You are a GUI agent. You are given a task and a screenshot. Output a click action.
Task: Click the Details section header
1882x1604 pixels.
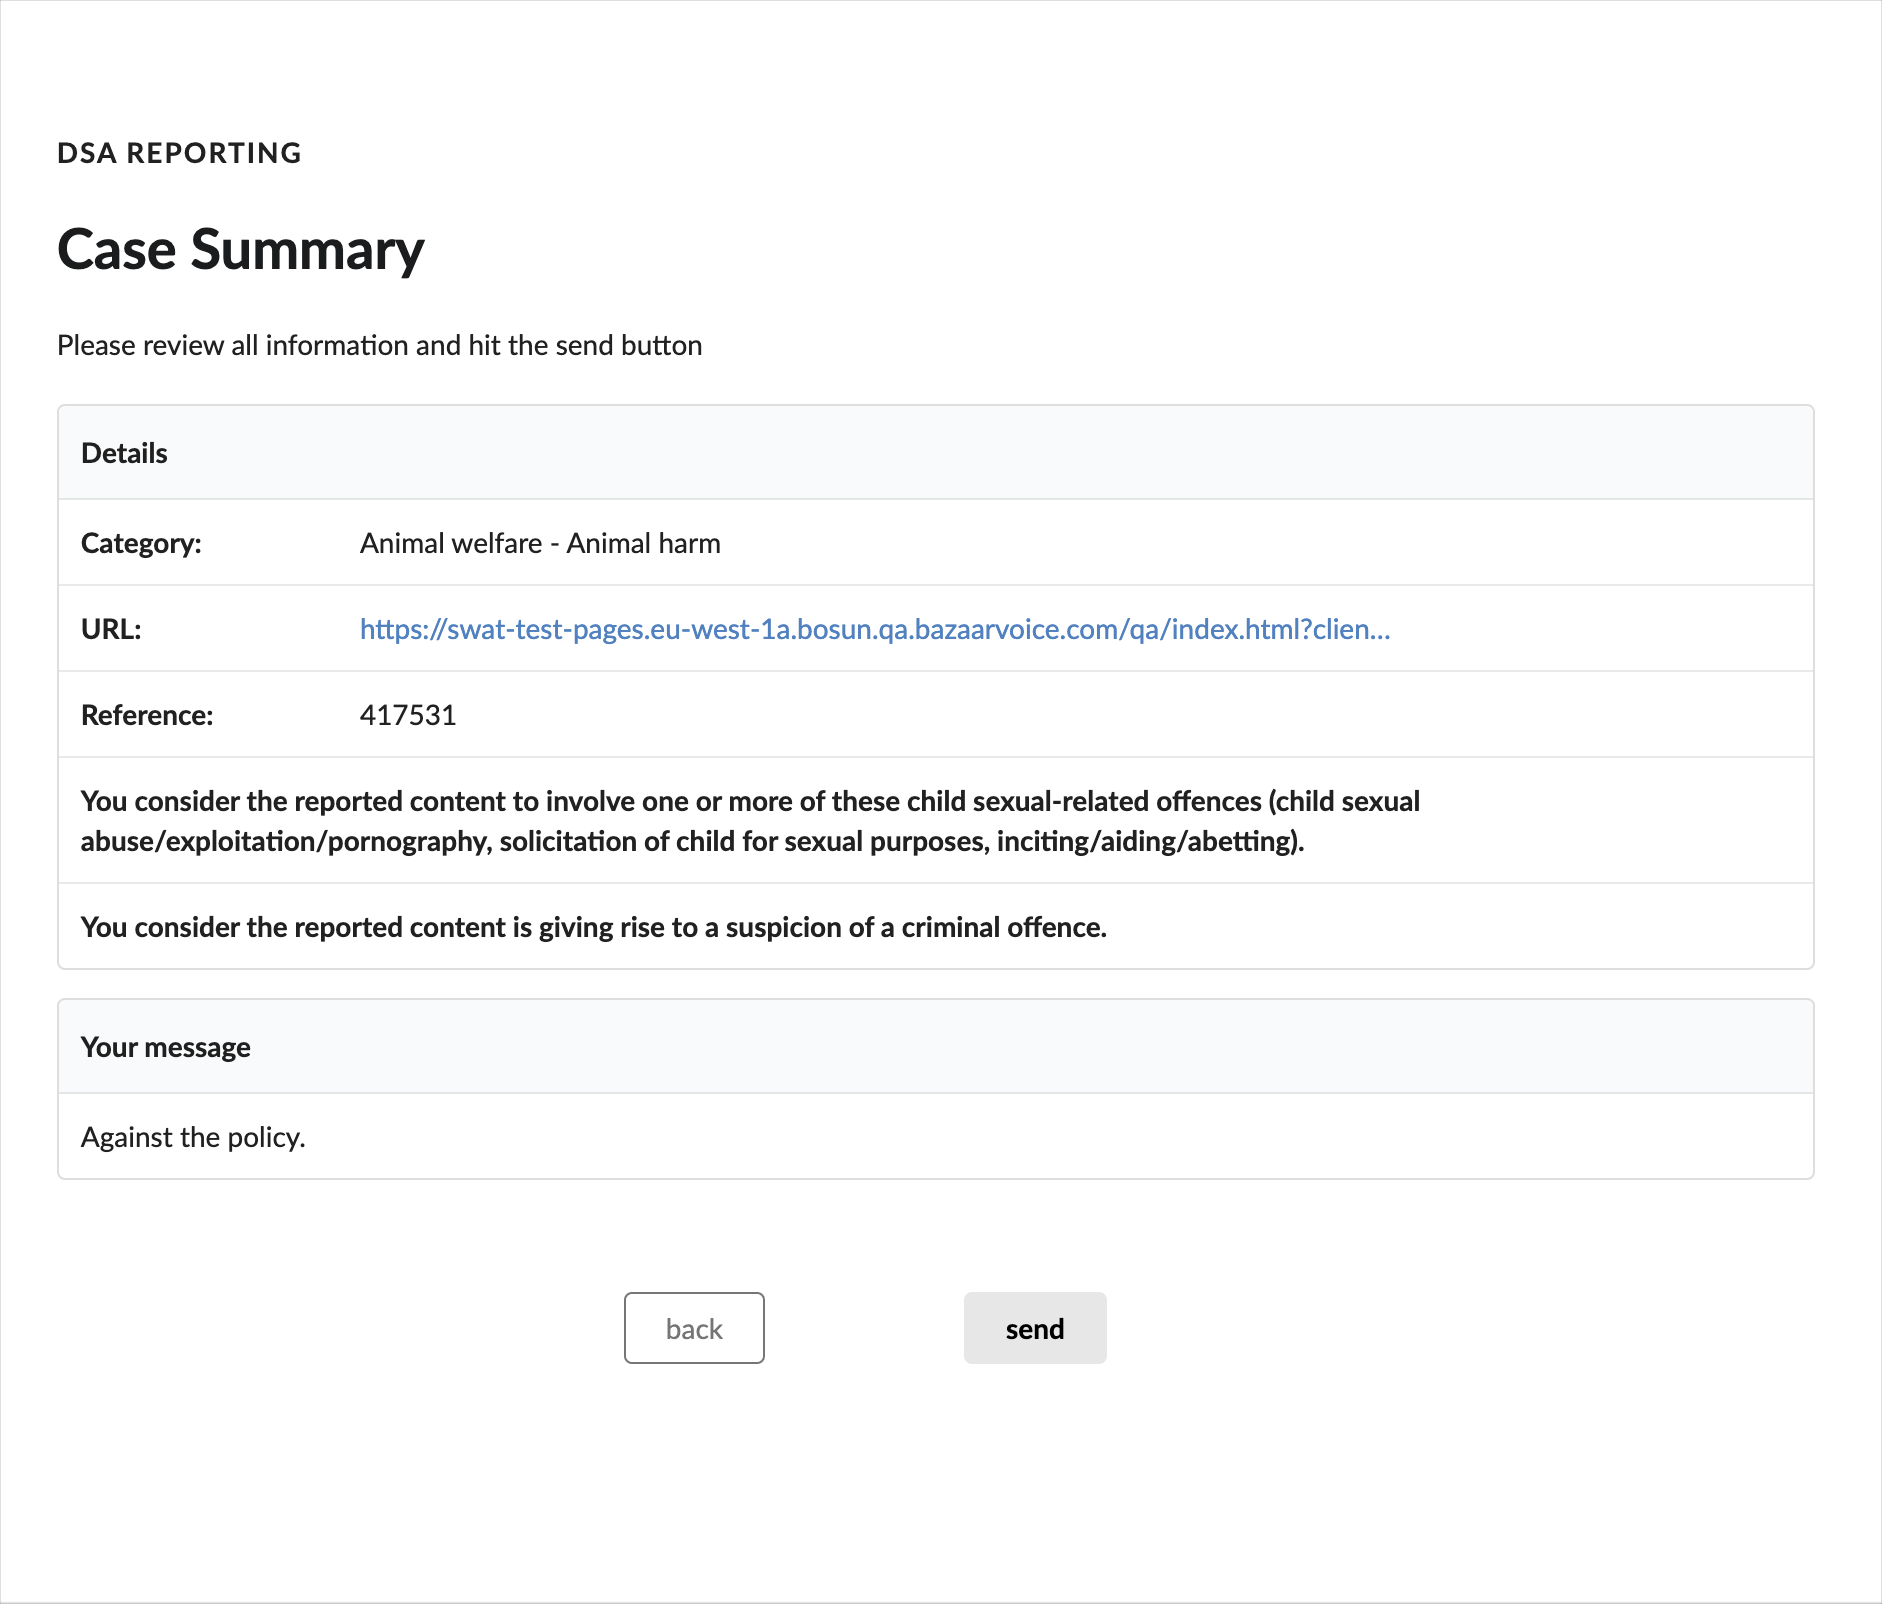coord(124,453)
